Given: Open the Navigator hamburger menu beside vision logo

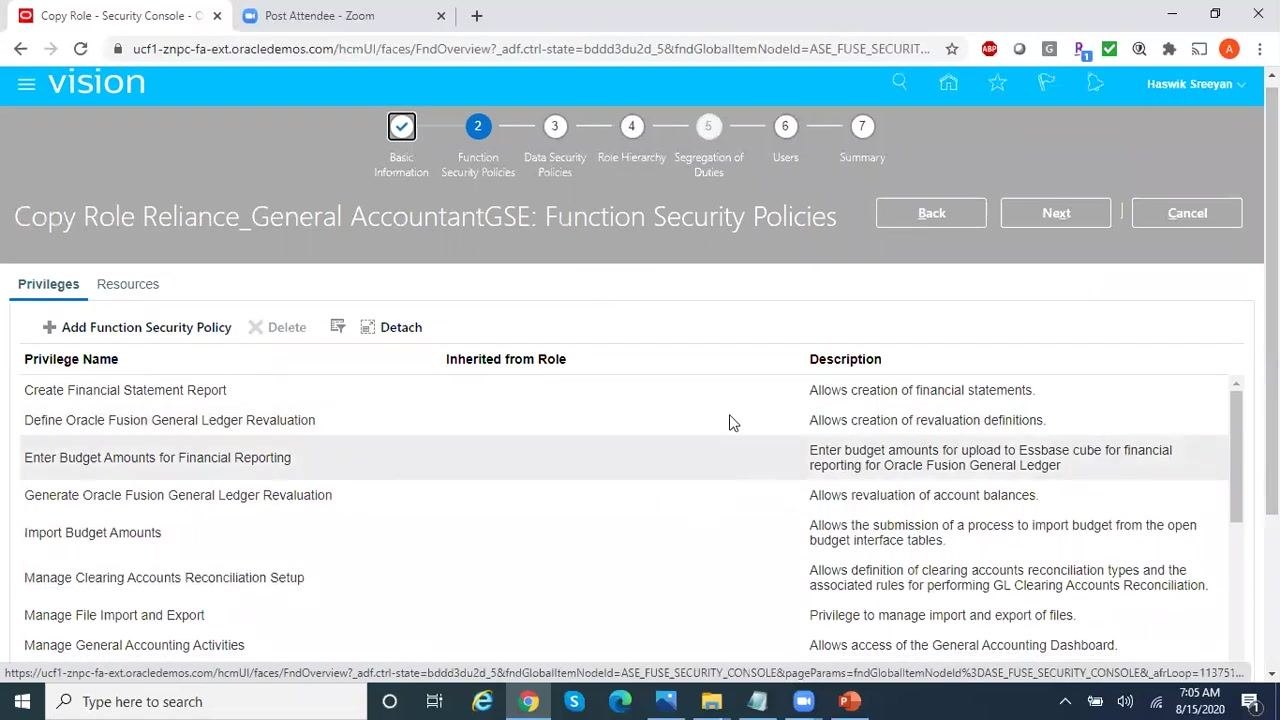Looking at the screenshot, I should (26, 84).
